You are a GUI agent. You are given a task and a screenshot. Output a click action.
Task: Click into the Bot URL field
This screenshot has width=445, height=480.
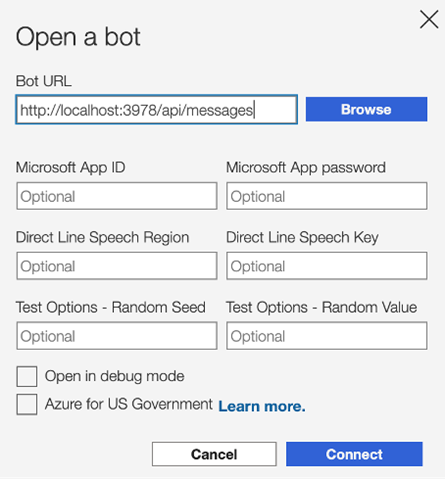pos(156,110)
